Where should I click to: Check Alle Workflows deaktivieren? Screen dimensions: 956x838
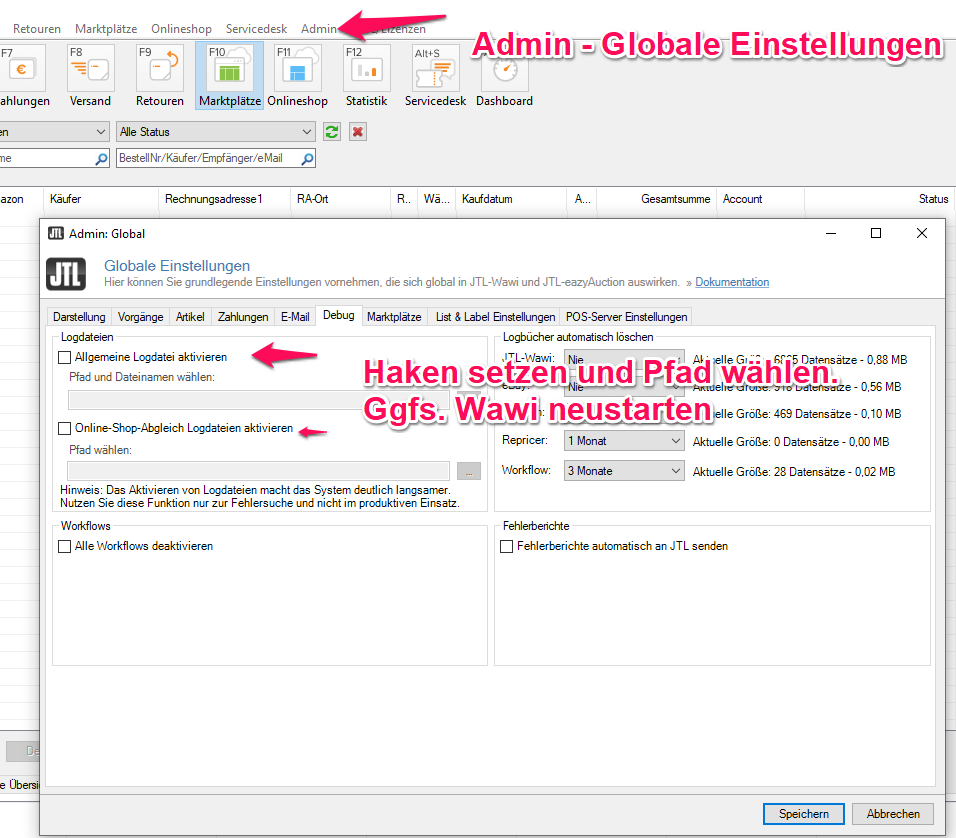pyautogui.click(x=65, y=546)
